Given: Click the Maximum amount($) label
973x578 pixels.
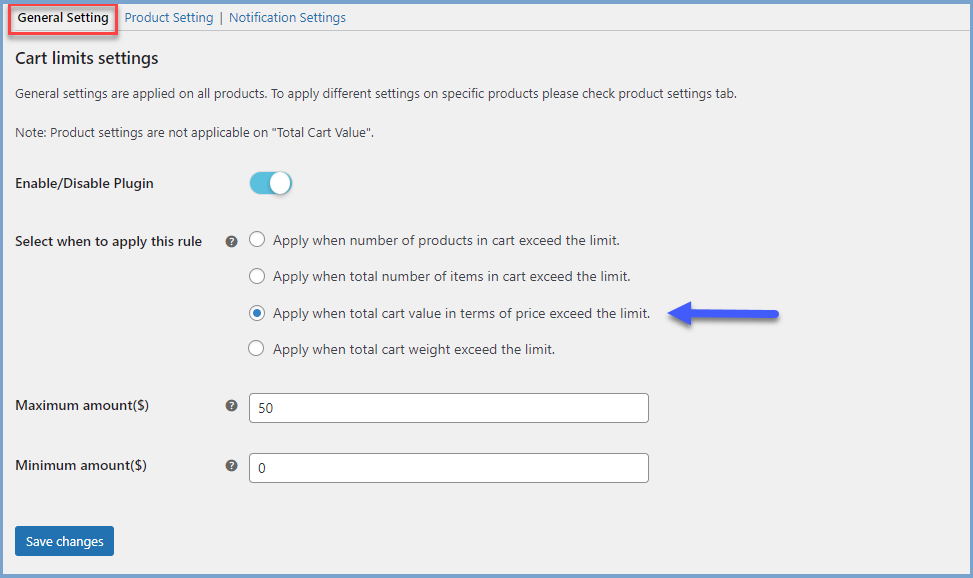Looking at the screenshot, I should (82, 405).
